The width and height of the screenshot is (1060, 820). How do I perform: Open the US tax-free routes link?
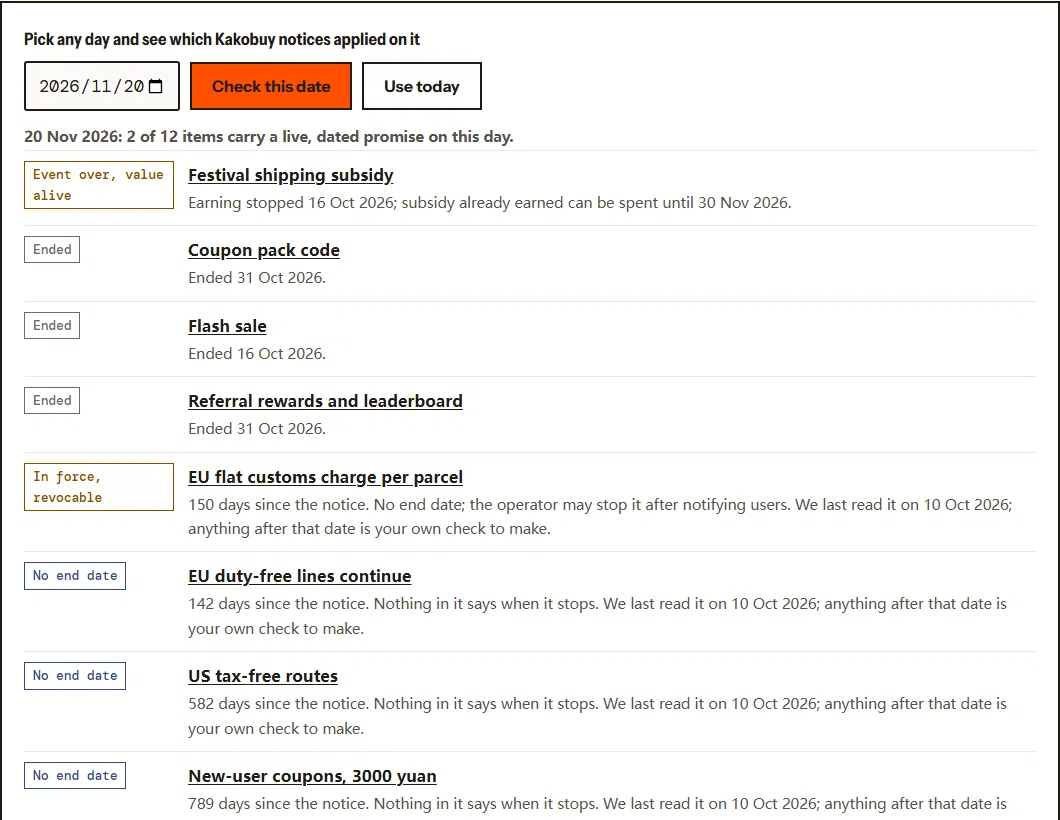tap(263, 676)
